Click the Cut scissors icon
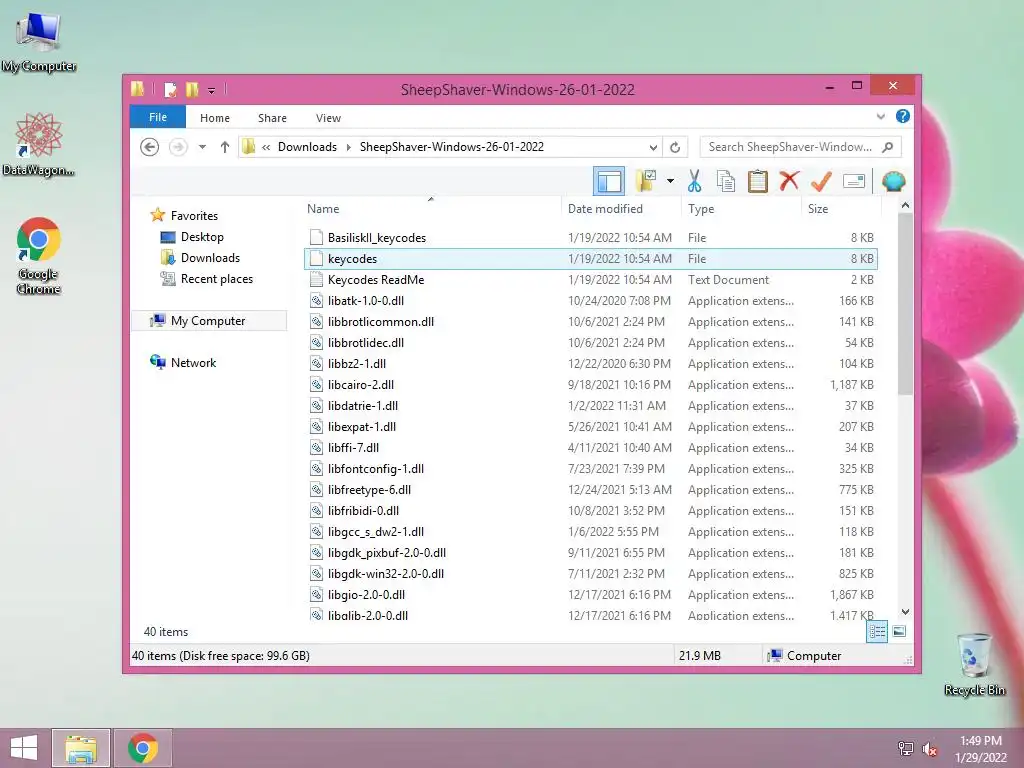Image resolution: width=1024 pixels, height=768 pixels. [694, 181]
